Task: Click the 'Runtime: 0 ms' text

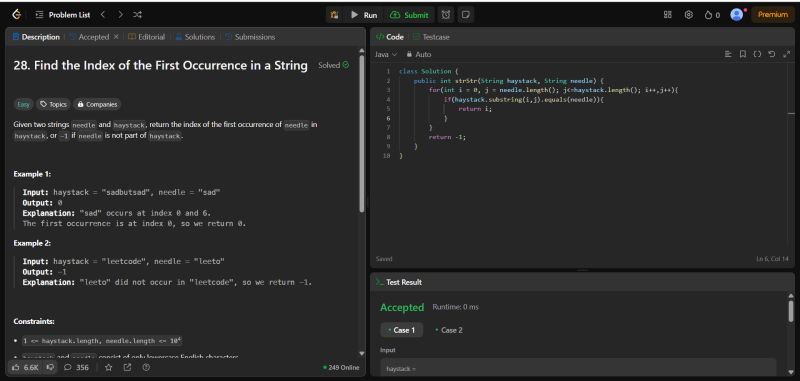Action: tap(456, 307)
